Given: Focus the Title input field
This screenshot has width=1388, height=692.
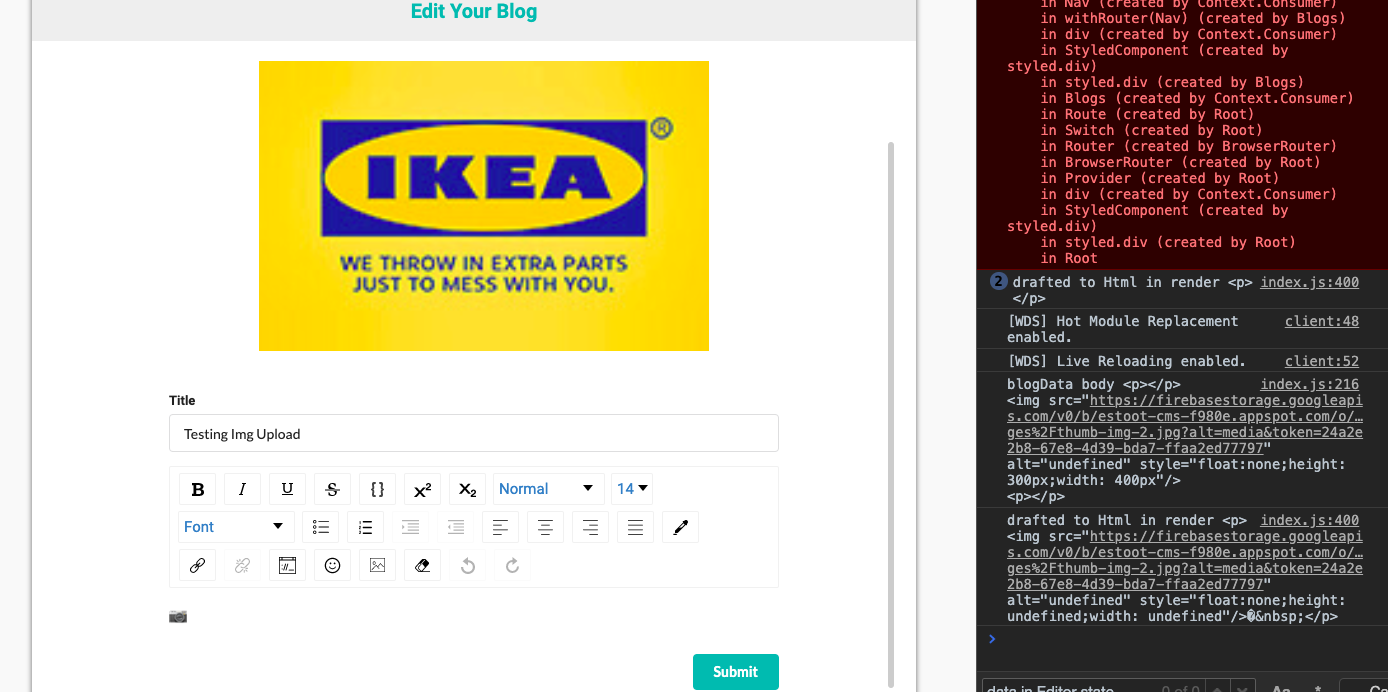Looking at the screenshot, I should tap(474, 434).
